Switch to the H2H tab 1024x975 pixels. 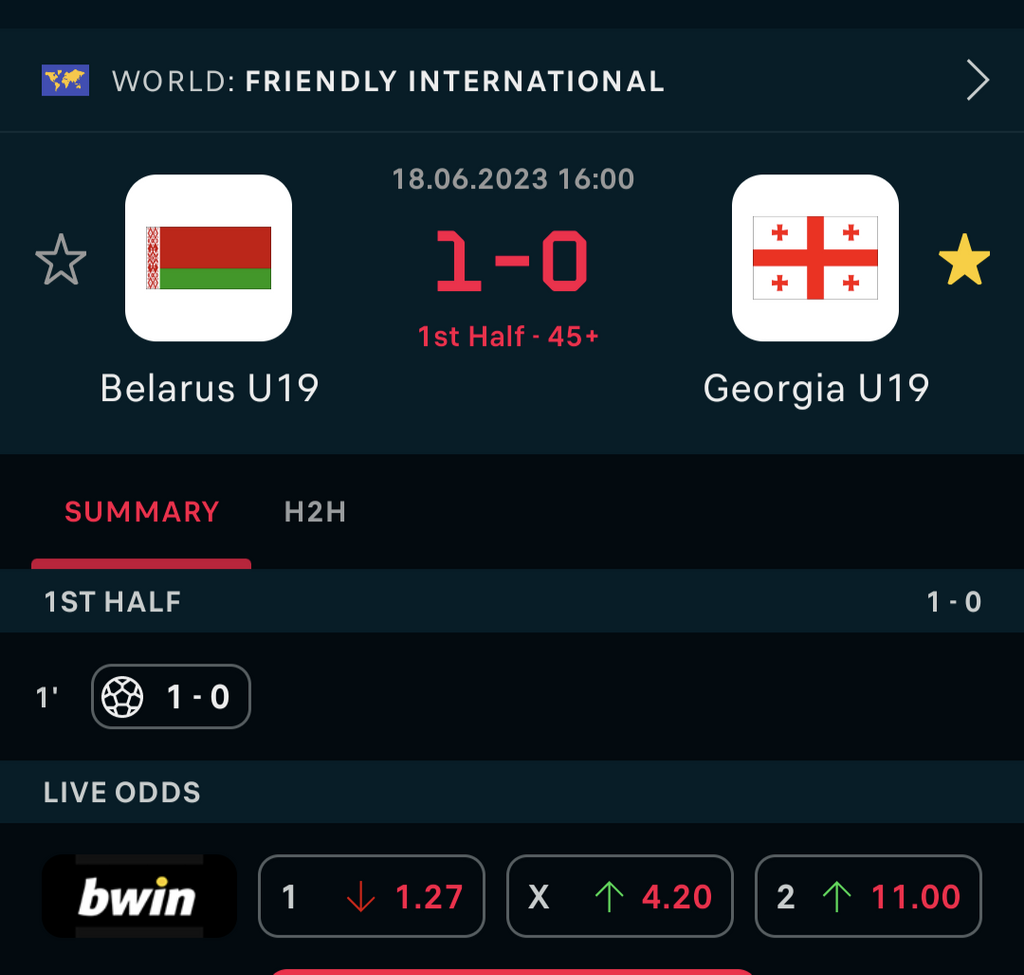(315, 512)
